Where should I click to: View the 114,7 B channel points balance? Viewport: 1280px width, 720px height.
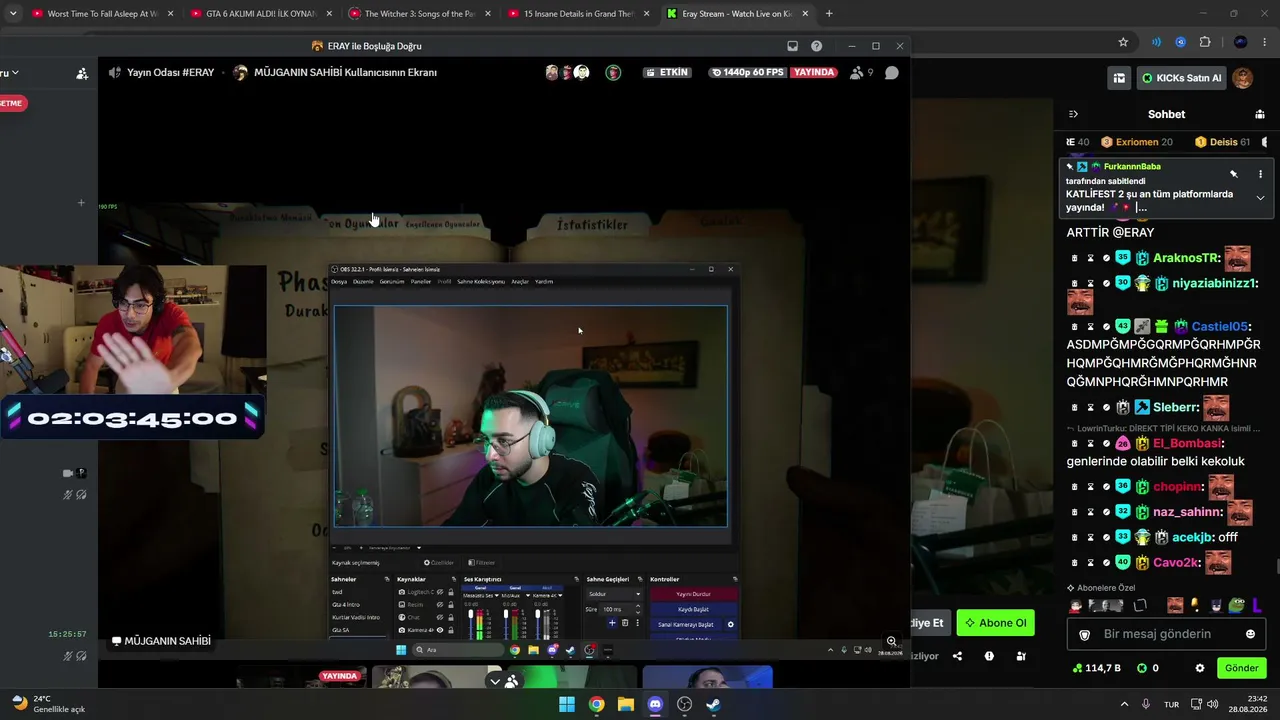point(1096,668)
